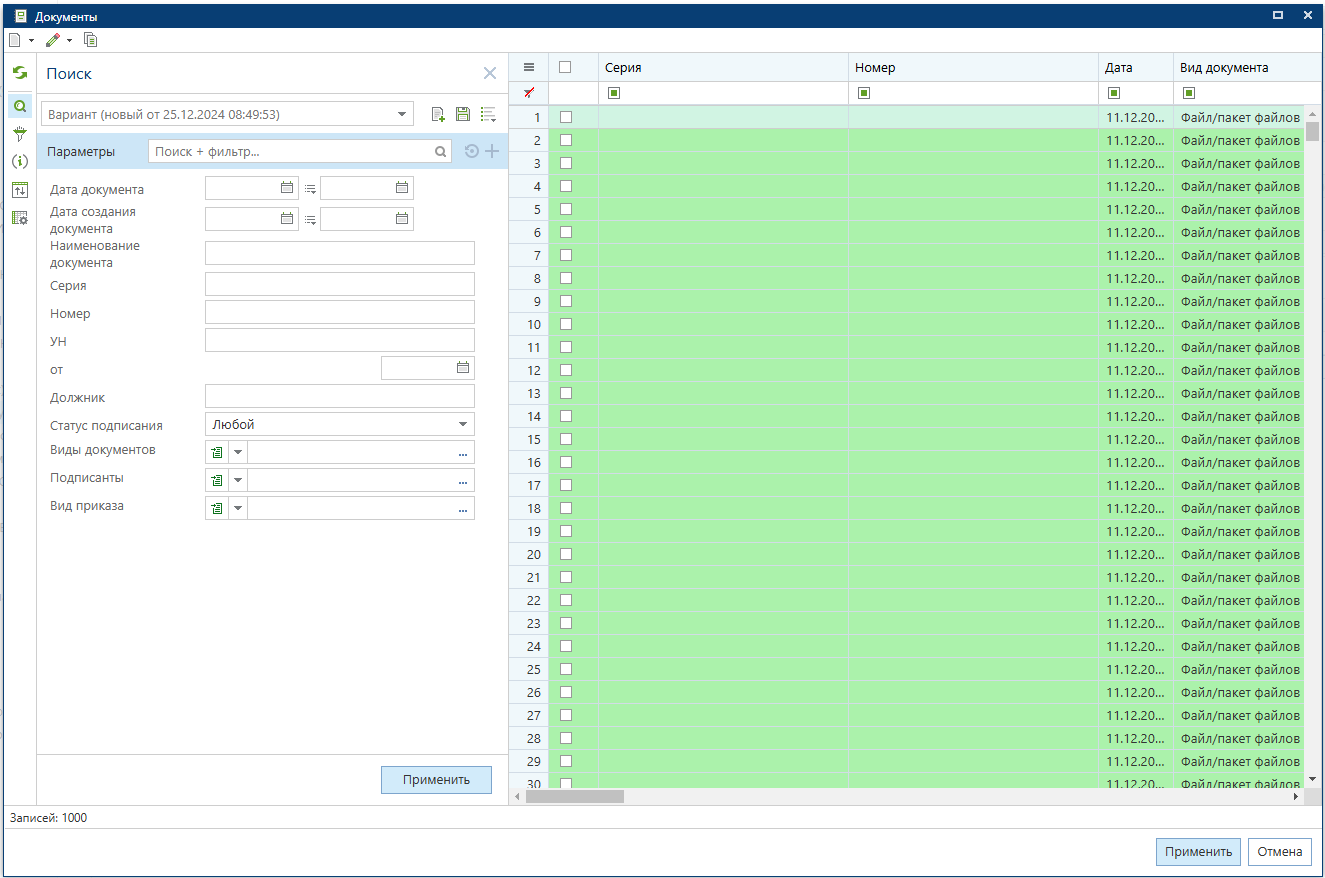Open calendar icon in the 'от' field
Viewport: 1325px width, 878px height.
[463, 368]
